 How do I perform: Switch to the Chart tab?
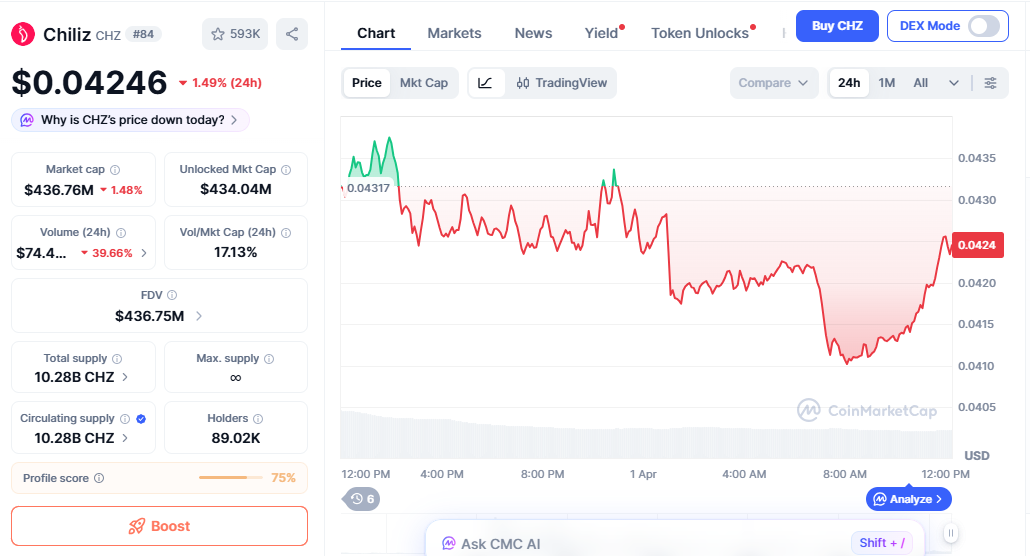pos(376,33)
